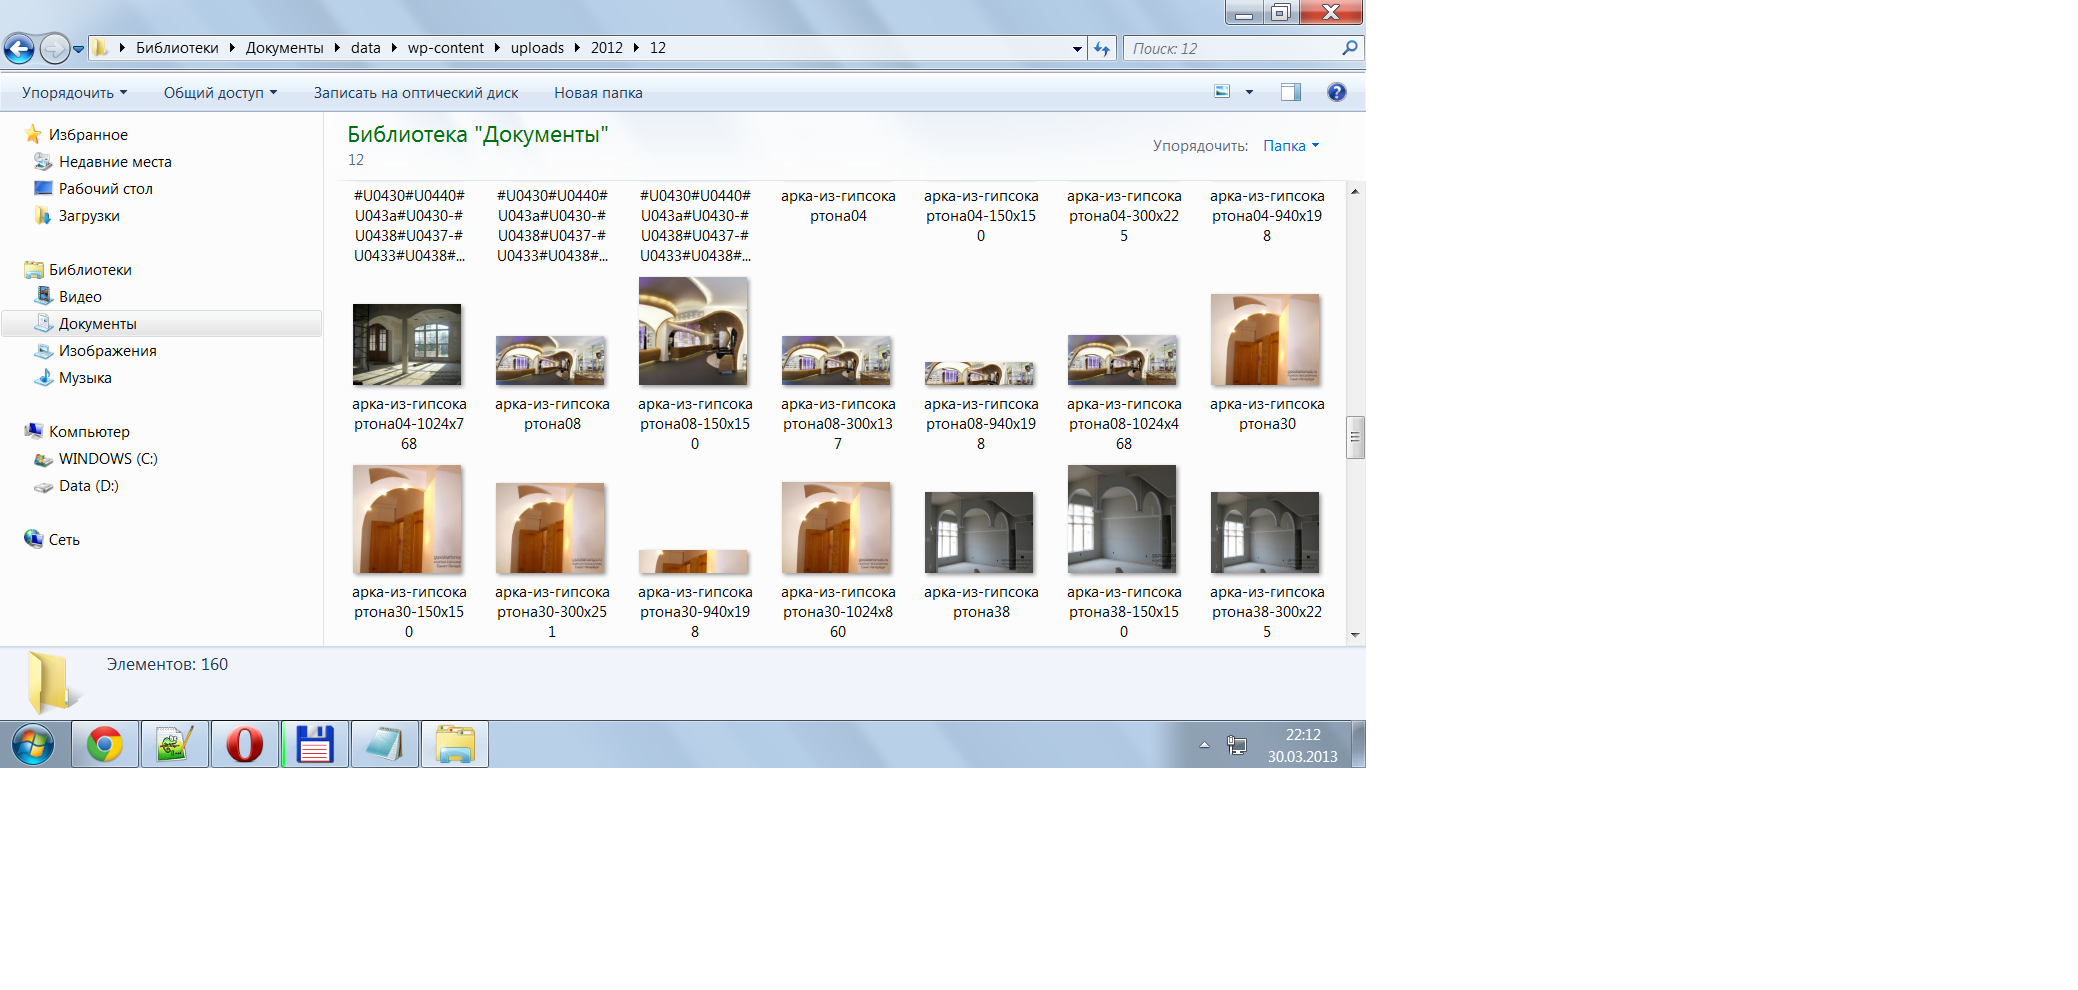Select thumbnail 'арка-из-гипсокартона38-300x225'
The width and height of the screenshot is (2078, 990).
tap(1265, 532)
